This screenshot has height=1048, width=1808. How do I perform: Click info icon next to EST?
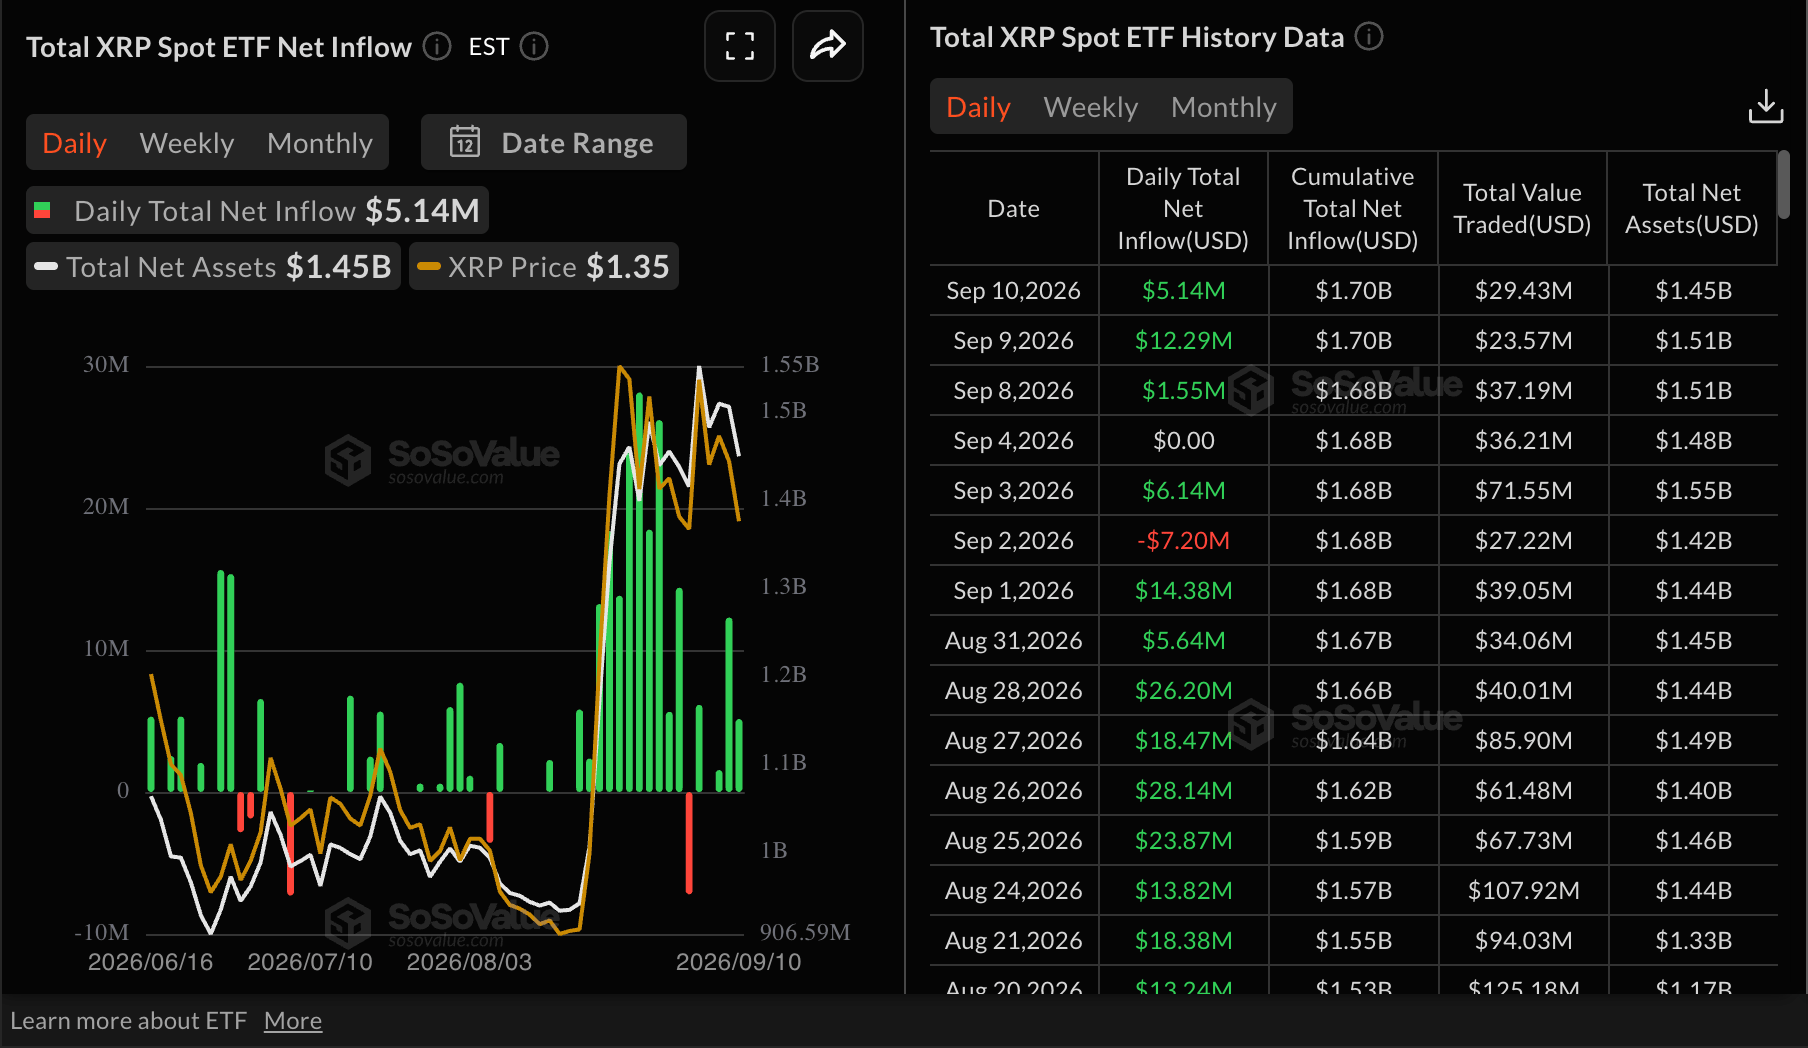[535, 46]
